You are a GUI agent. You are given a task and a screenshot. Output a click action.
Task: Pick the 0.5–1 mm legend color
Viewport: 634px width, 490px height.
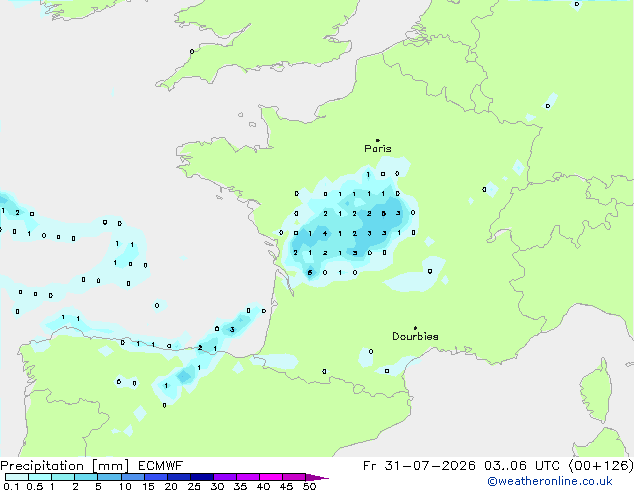[x=40, y=477]
